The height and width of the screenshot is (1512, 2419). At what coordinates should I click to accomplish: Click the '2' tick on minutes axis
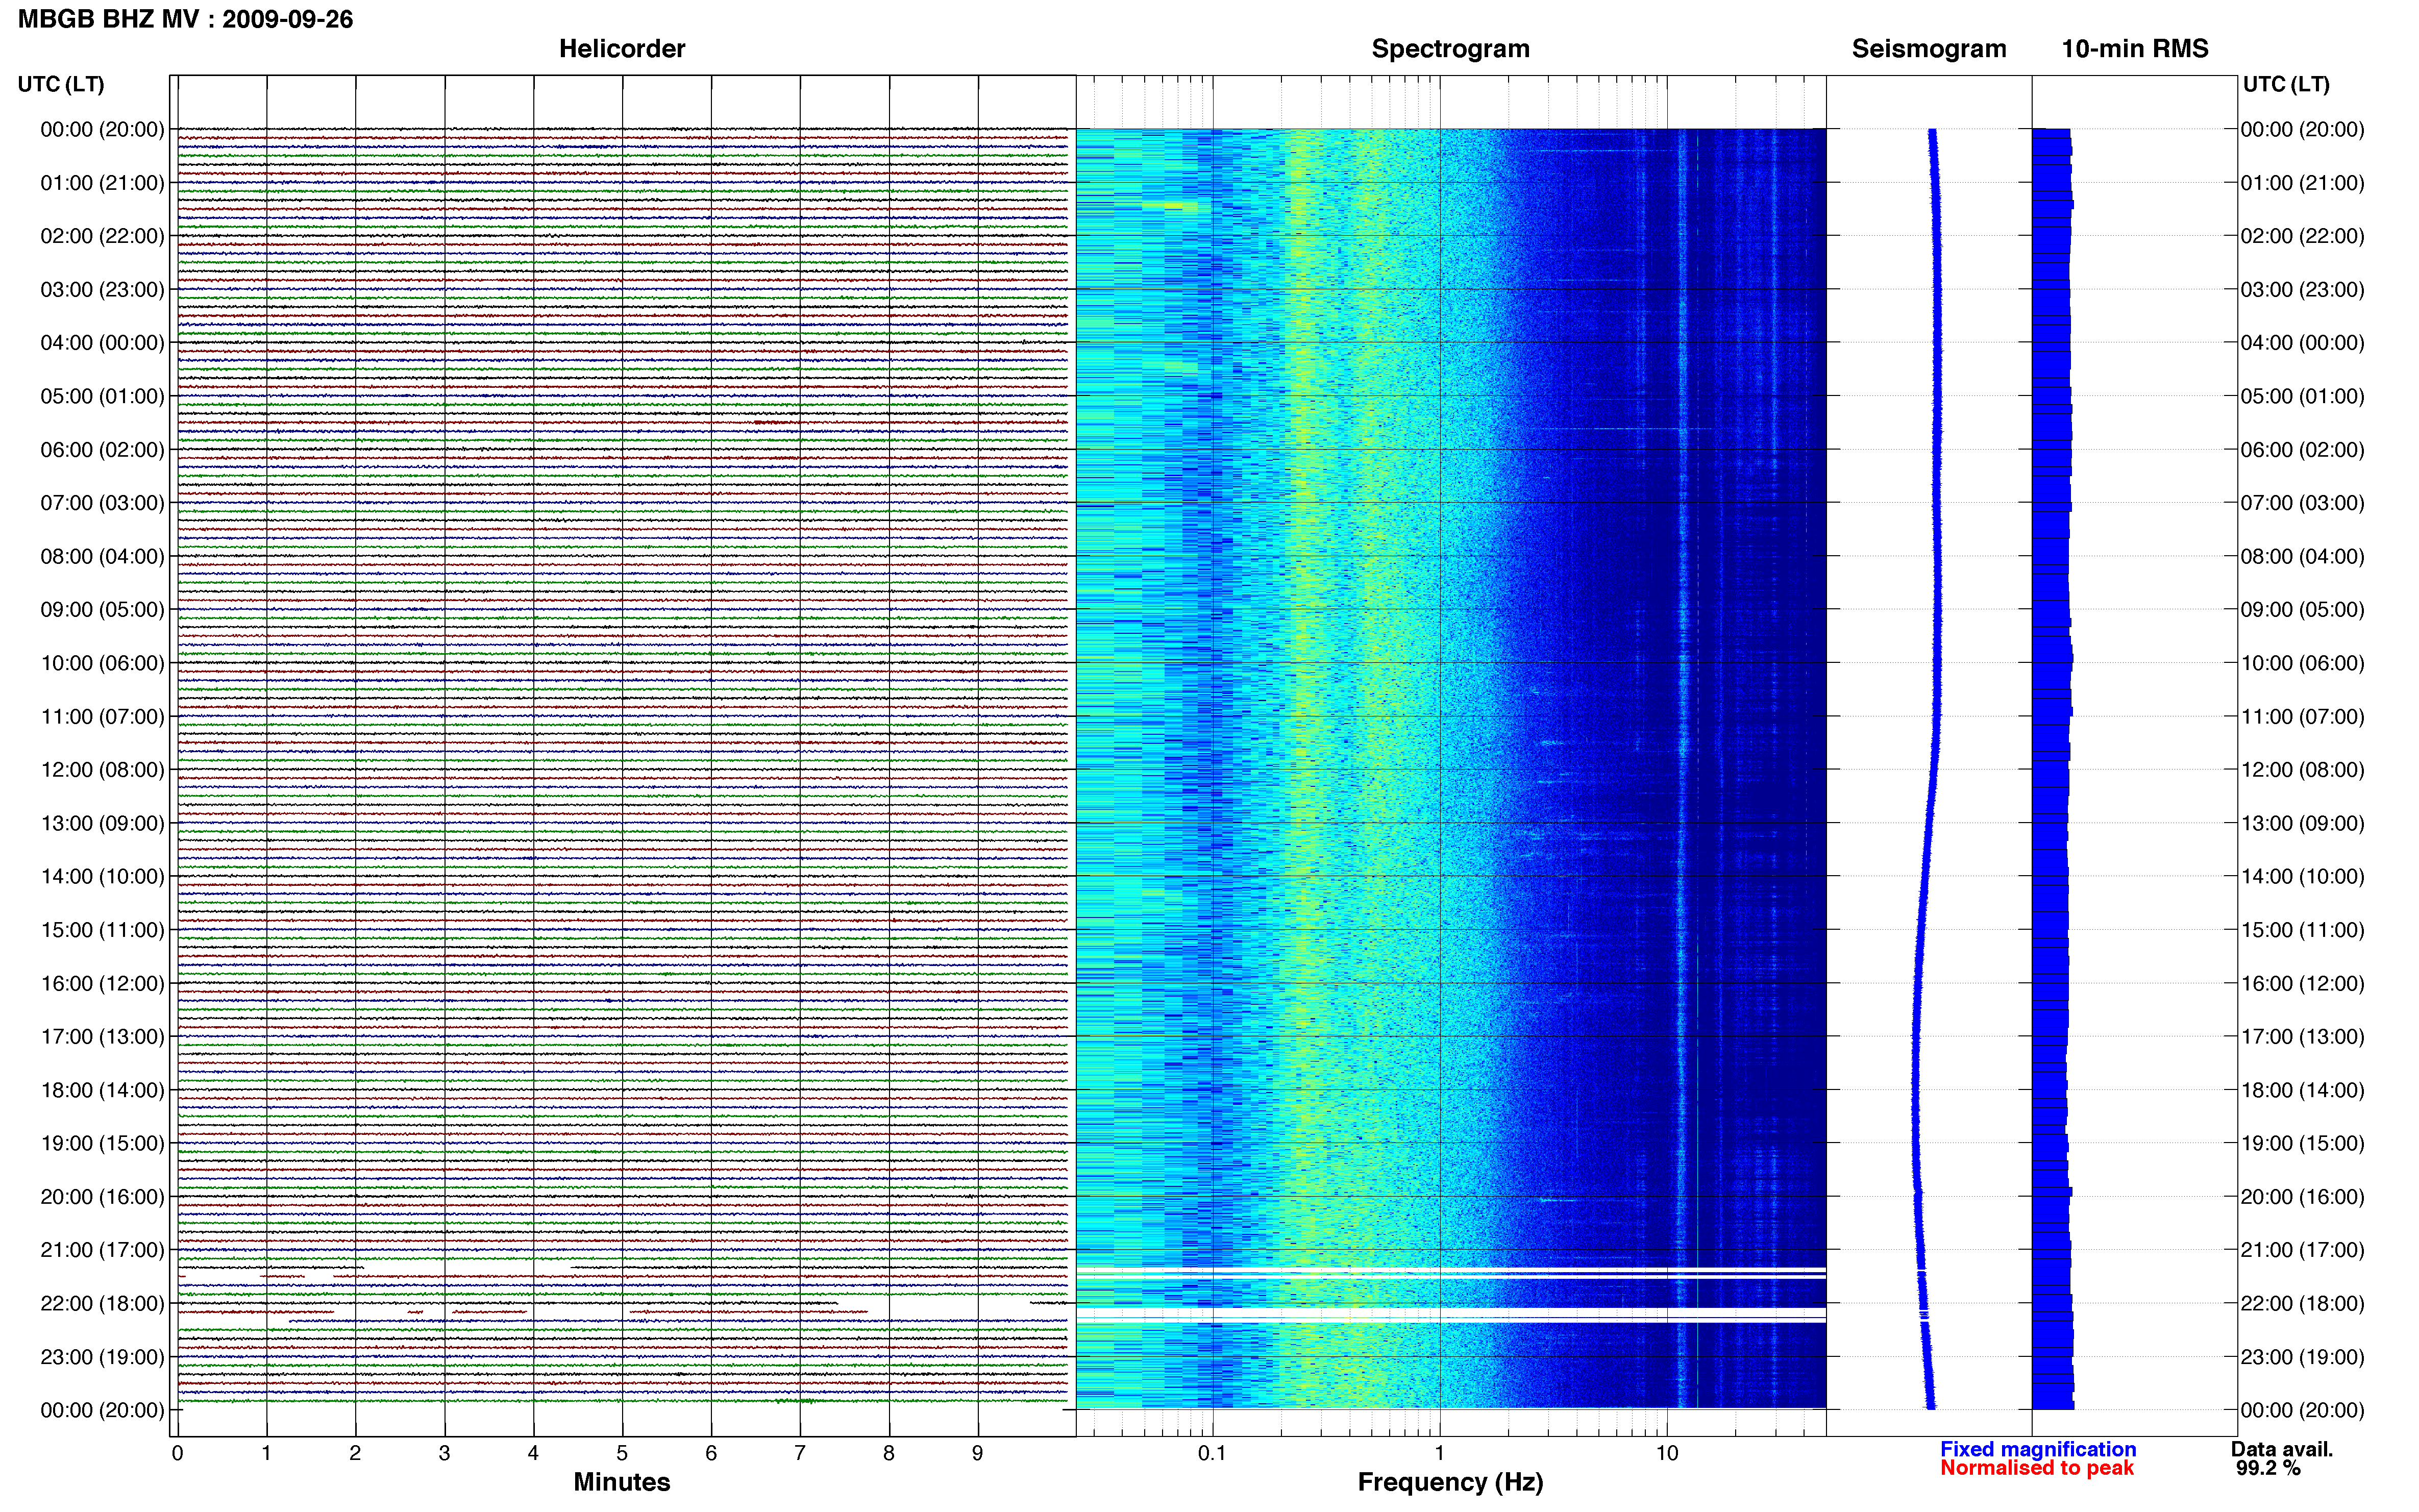point(355,1453)
